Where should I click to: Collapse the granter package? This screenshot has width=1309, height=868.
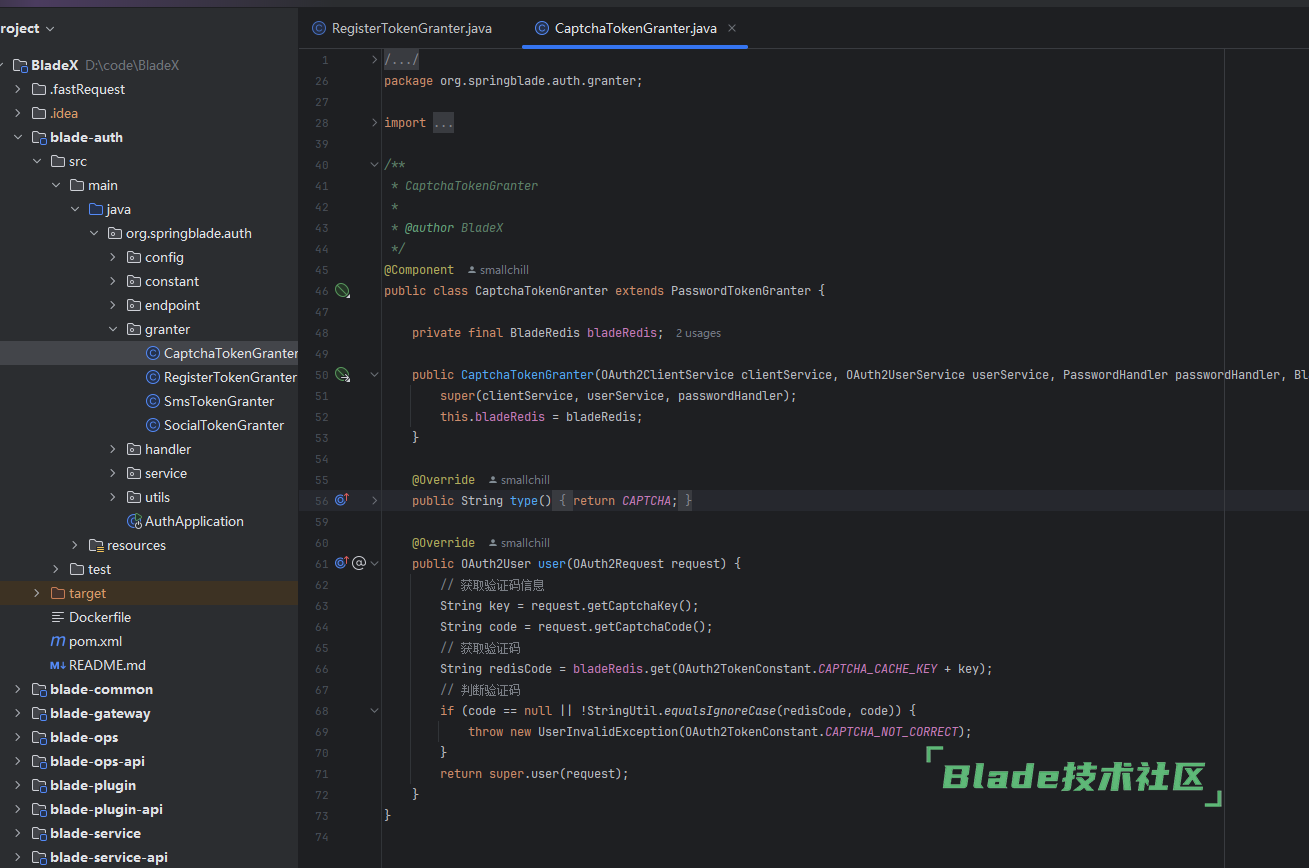[112, 329]
